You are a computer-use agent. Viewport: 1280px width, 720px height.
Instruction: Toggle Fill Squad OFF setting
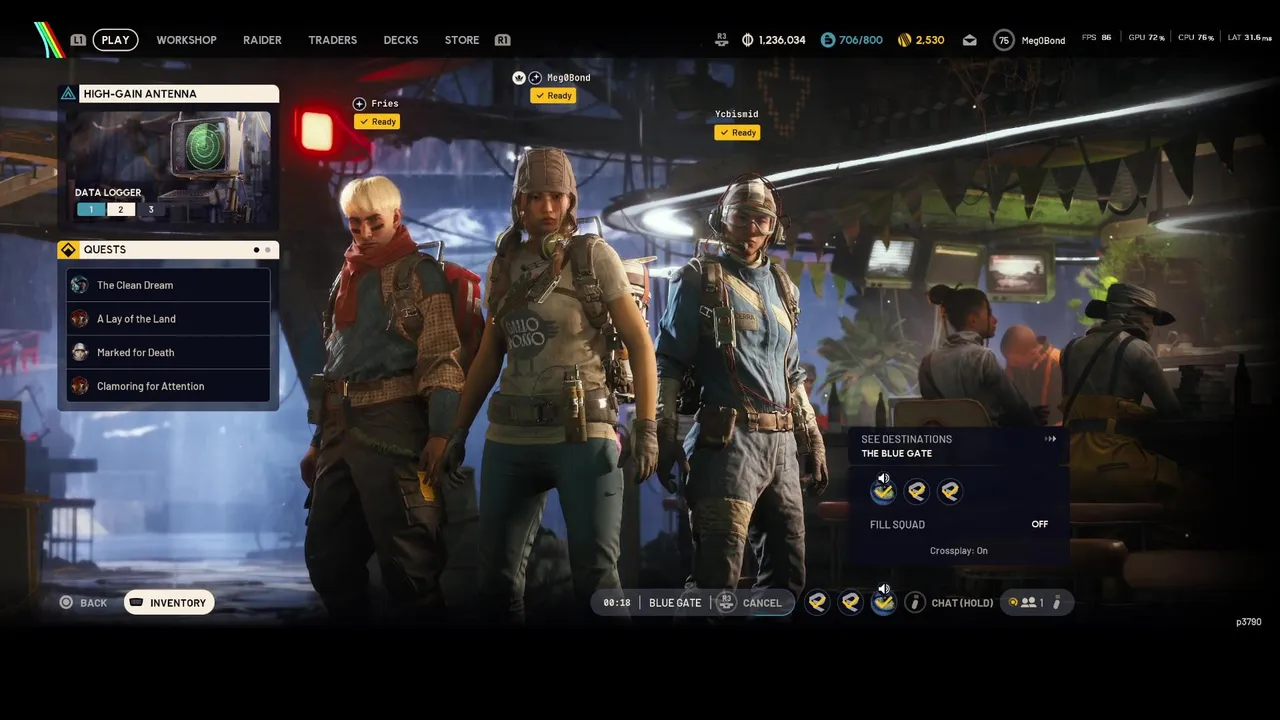[959, 524]
